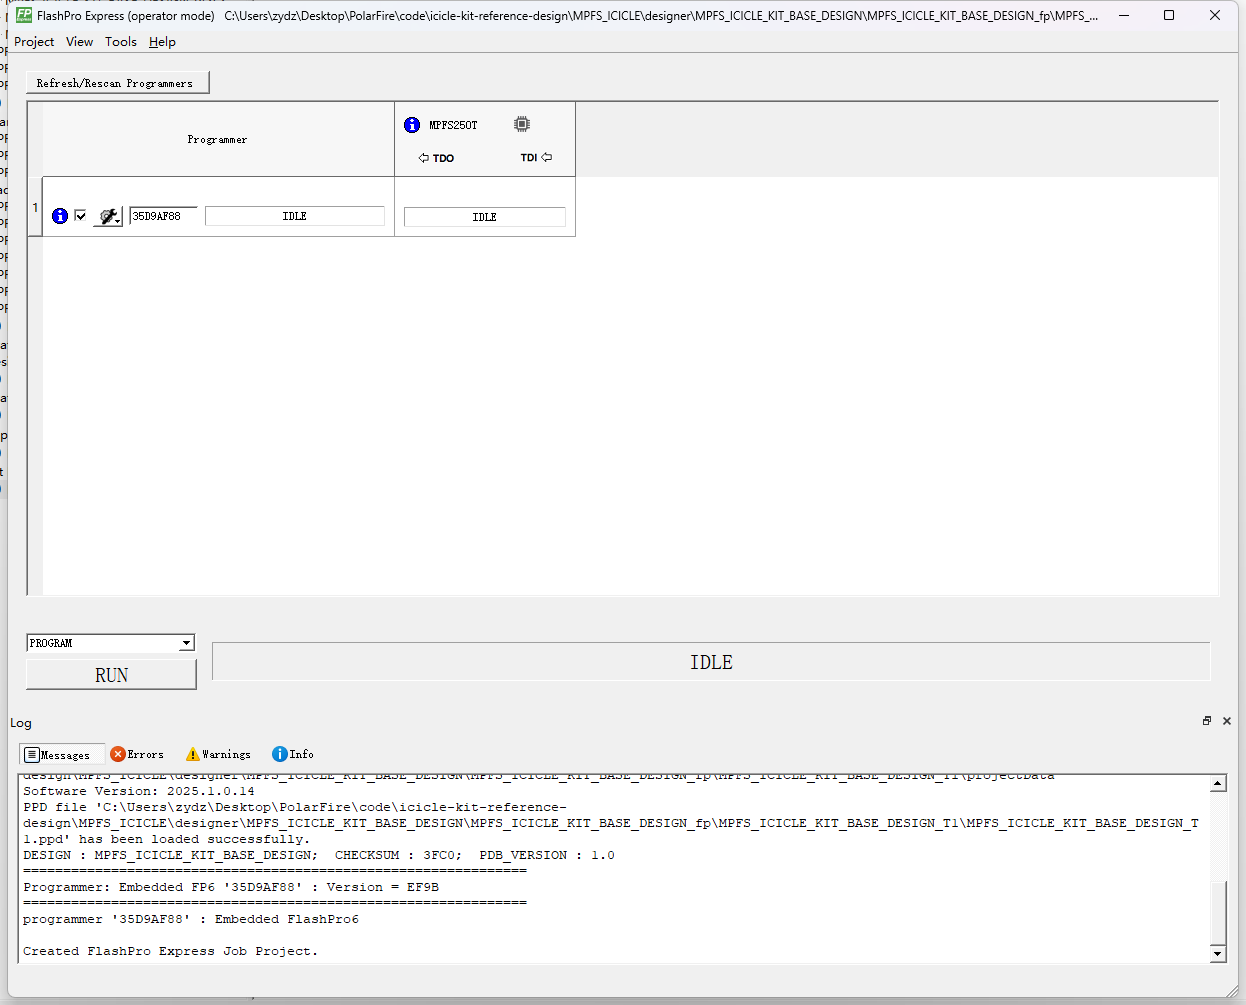Viewport: 1246px width, 1005px height.
Task: Switch to the Info log tab
Action: 293,754
